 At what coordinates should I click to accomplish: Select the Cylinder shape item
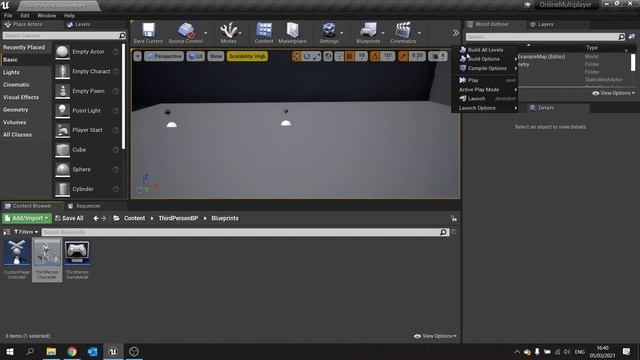87,189
